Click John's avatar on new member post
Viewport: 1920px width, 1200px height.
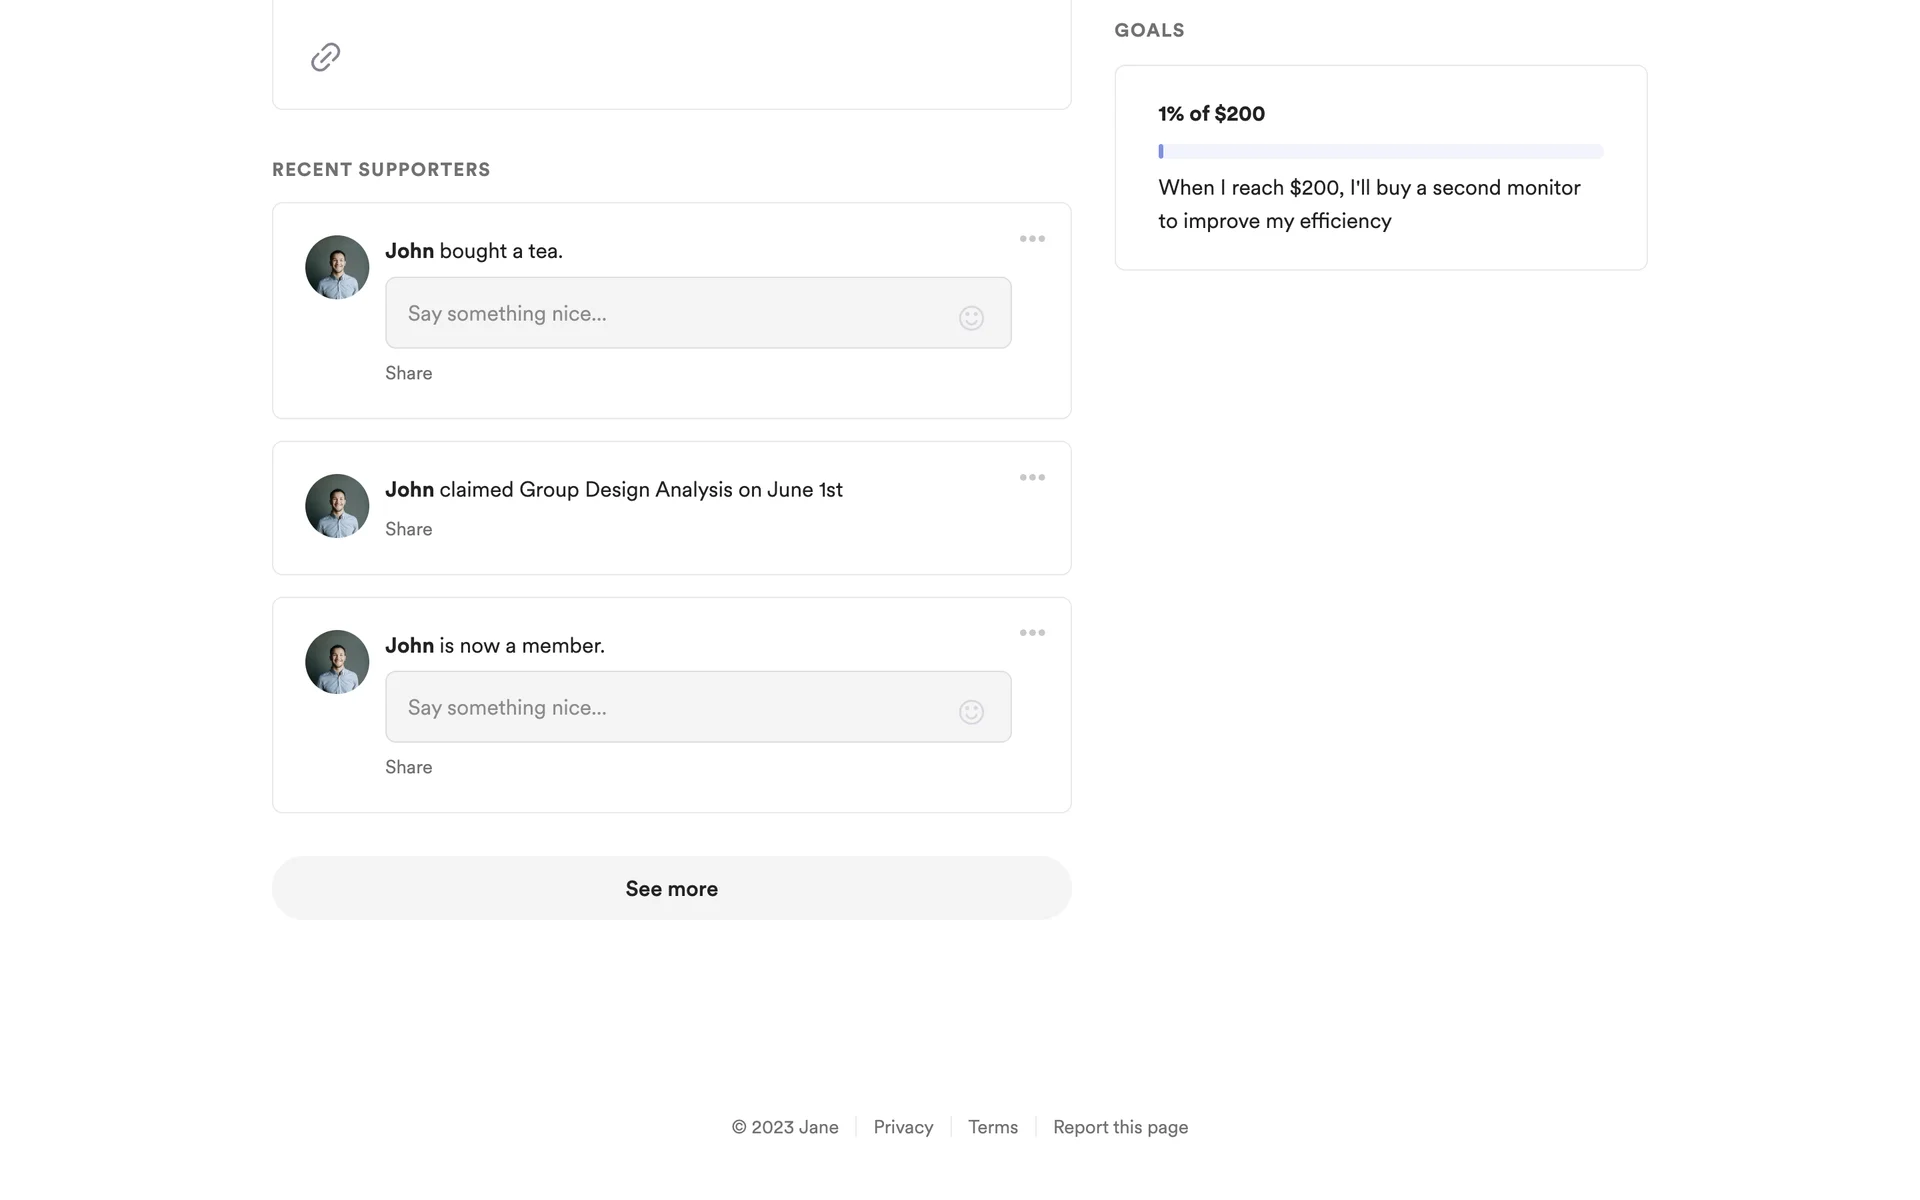[337, 662]
